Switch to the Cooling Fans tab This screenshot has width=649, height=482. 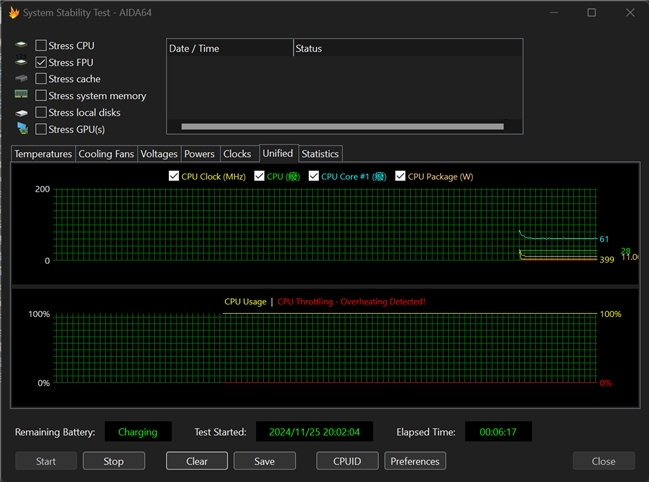(x=106, y=154)
